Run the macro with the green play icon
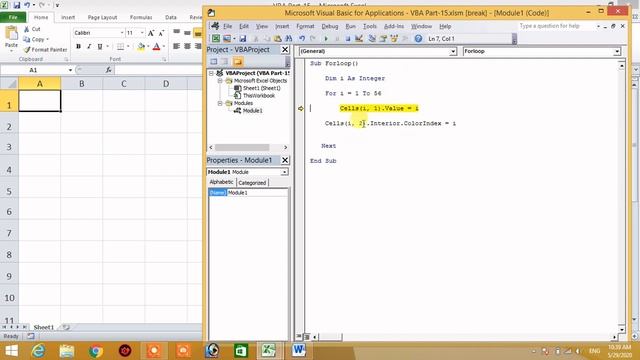This screenshot has height=360, width=640. tap(326, 38)
